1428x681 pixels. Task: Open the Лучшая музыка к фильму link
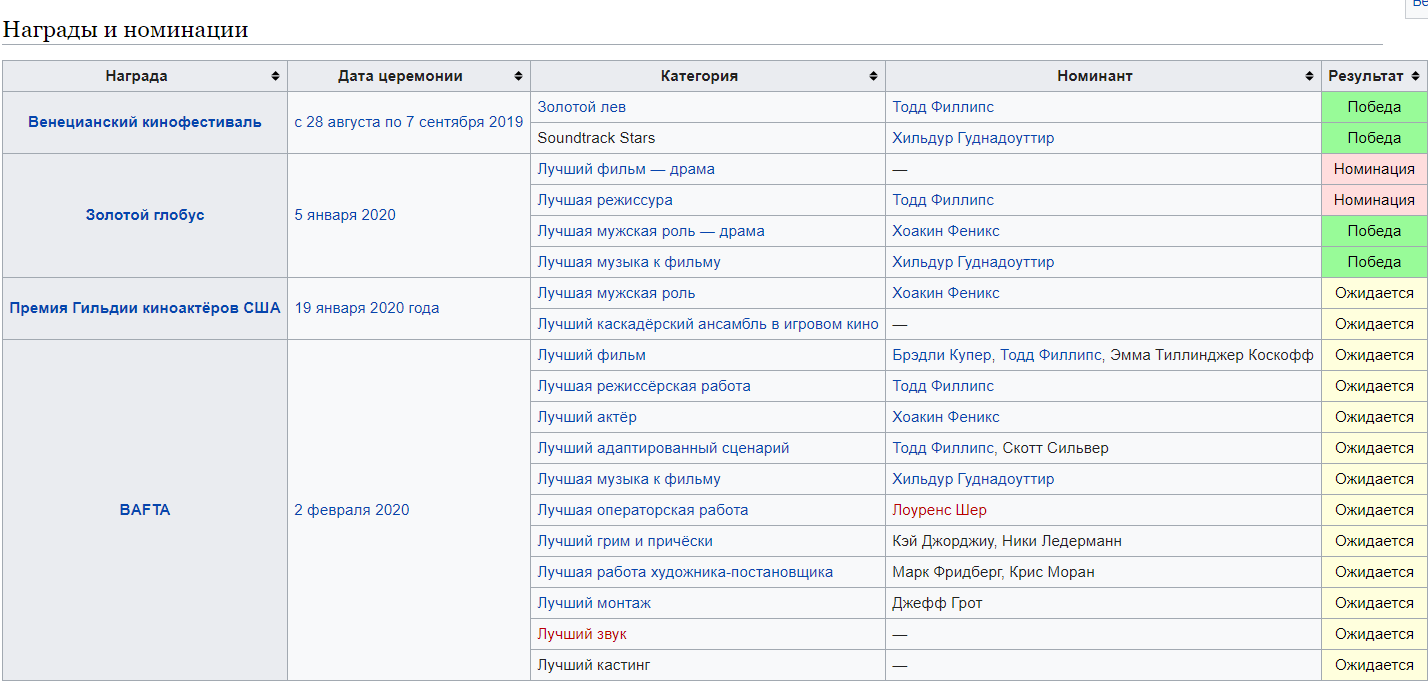[630, 262]
